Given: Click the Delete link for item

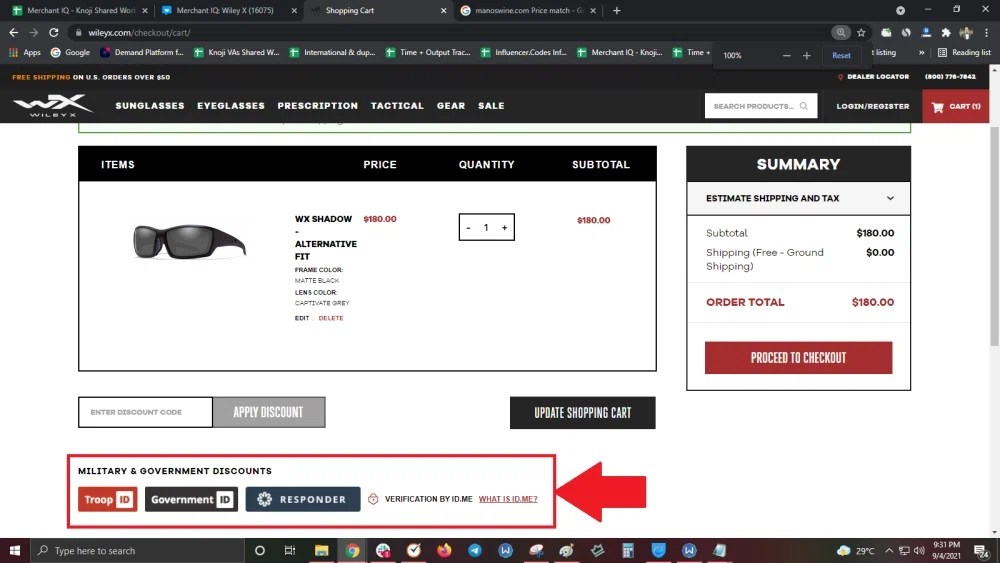Looking at the screenshot, I should (331, 318).
